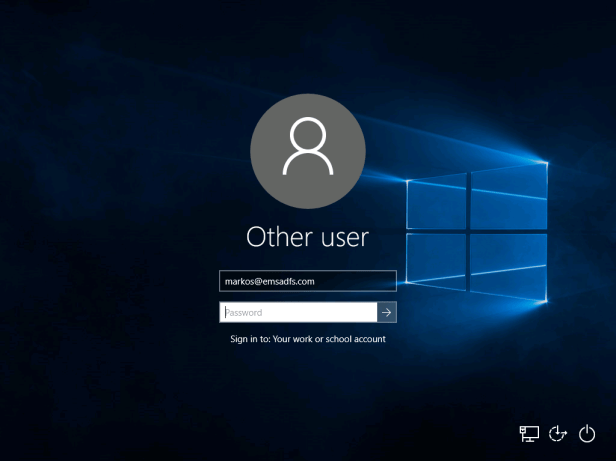
Task: Click the "Sign in to:" label
Action: coord(249,339)
